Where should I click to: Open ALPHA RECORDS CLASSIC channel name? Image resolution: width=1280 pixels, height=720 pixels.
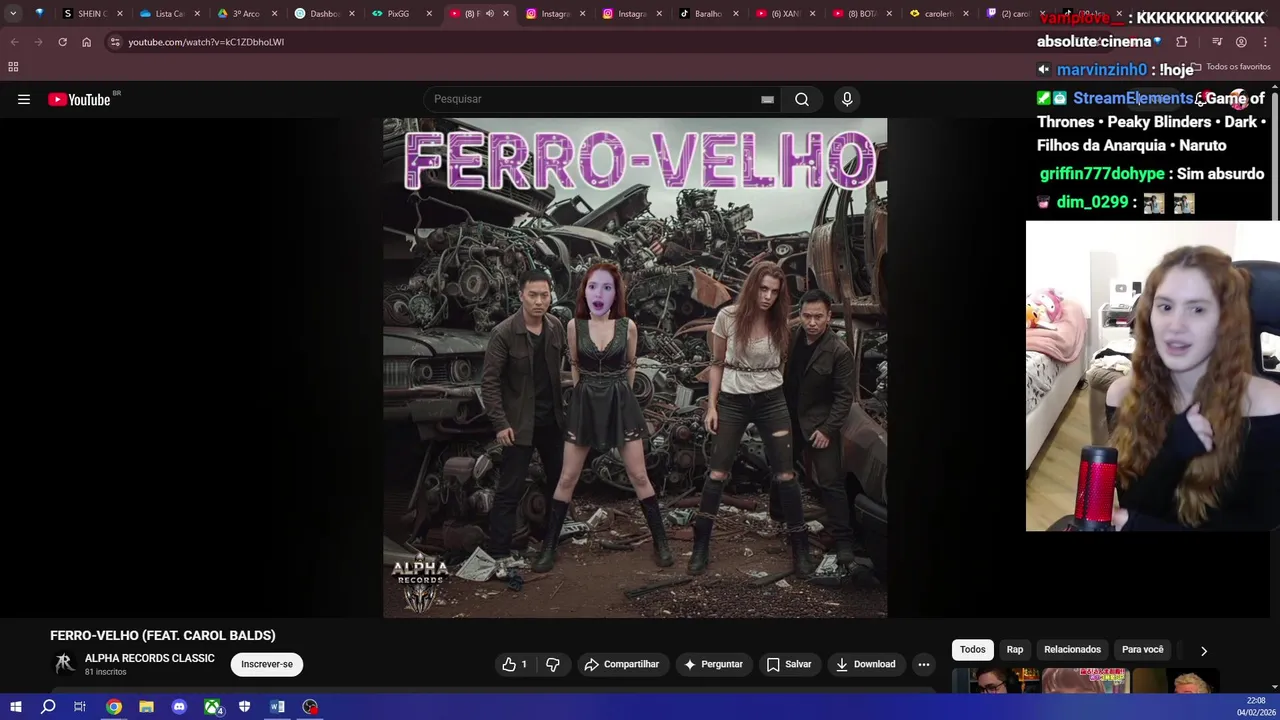tap(150, 658)
